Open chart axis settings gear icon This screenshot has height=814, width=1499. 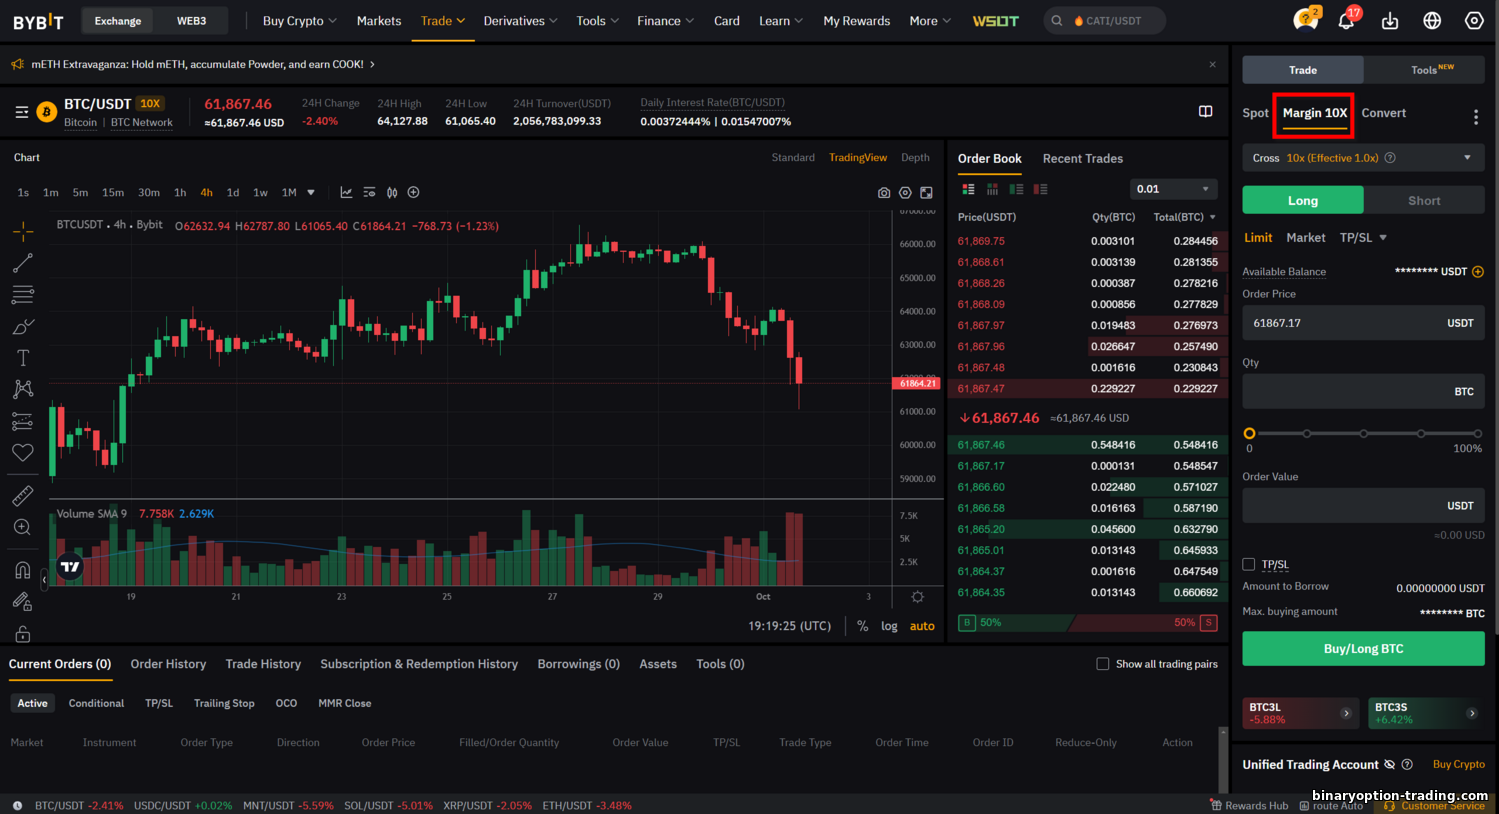(x=918, y=597)
